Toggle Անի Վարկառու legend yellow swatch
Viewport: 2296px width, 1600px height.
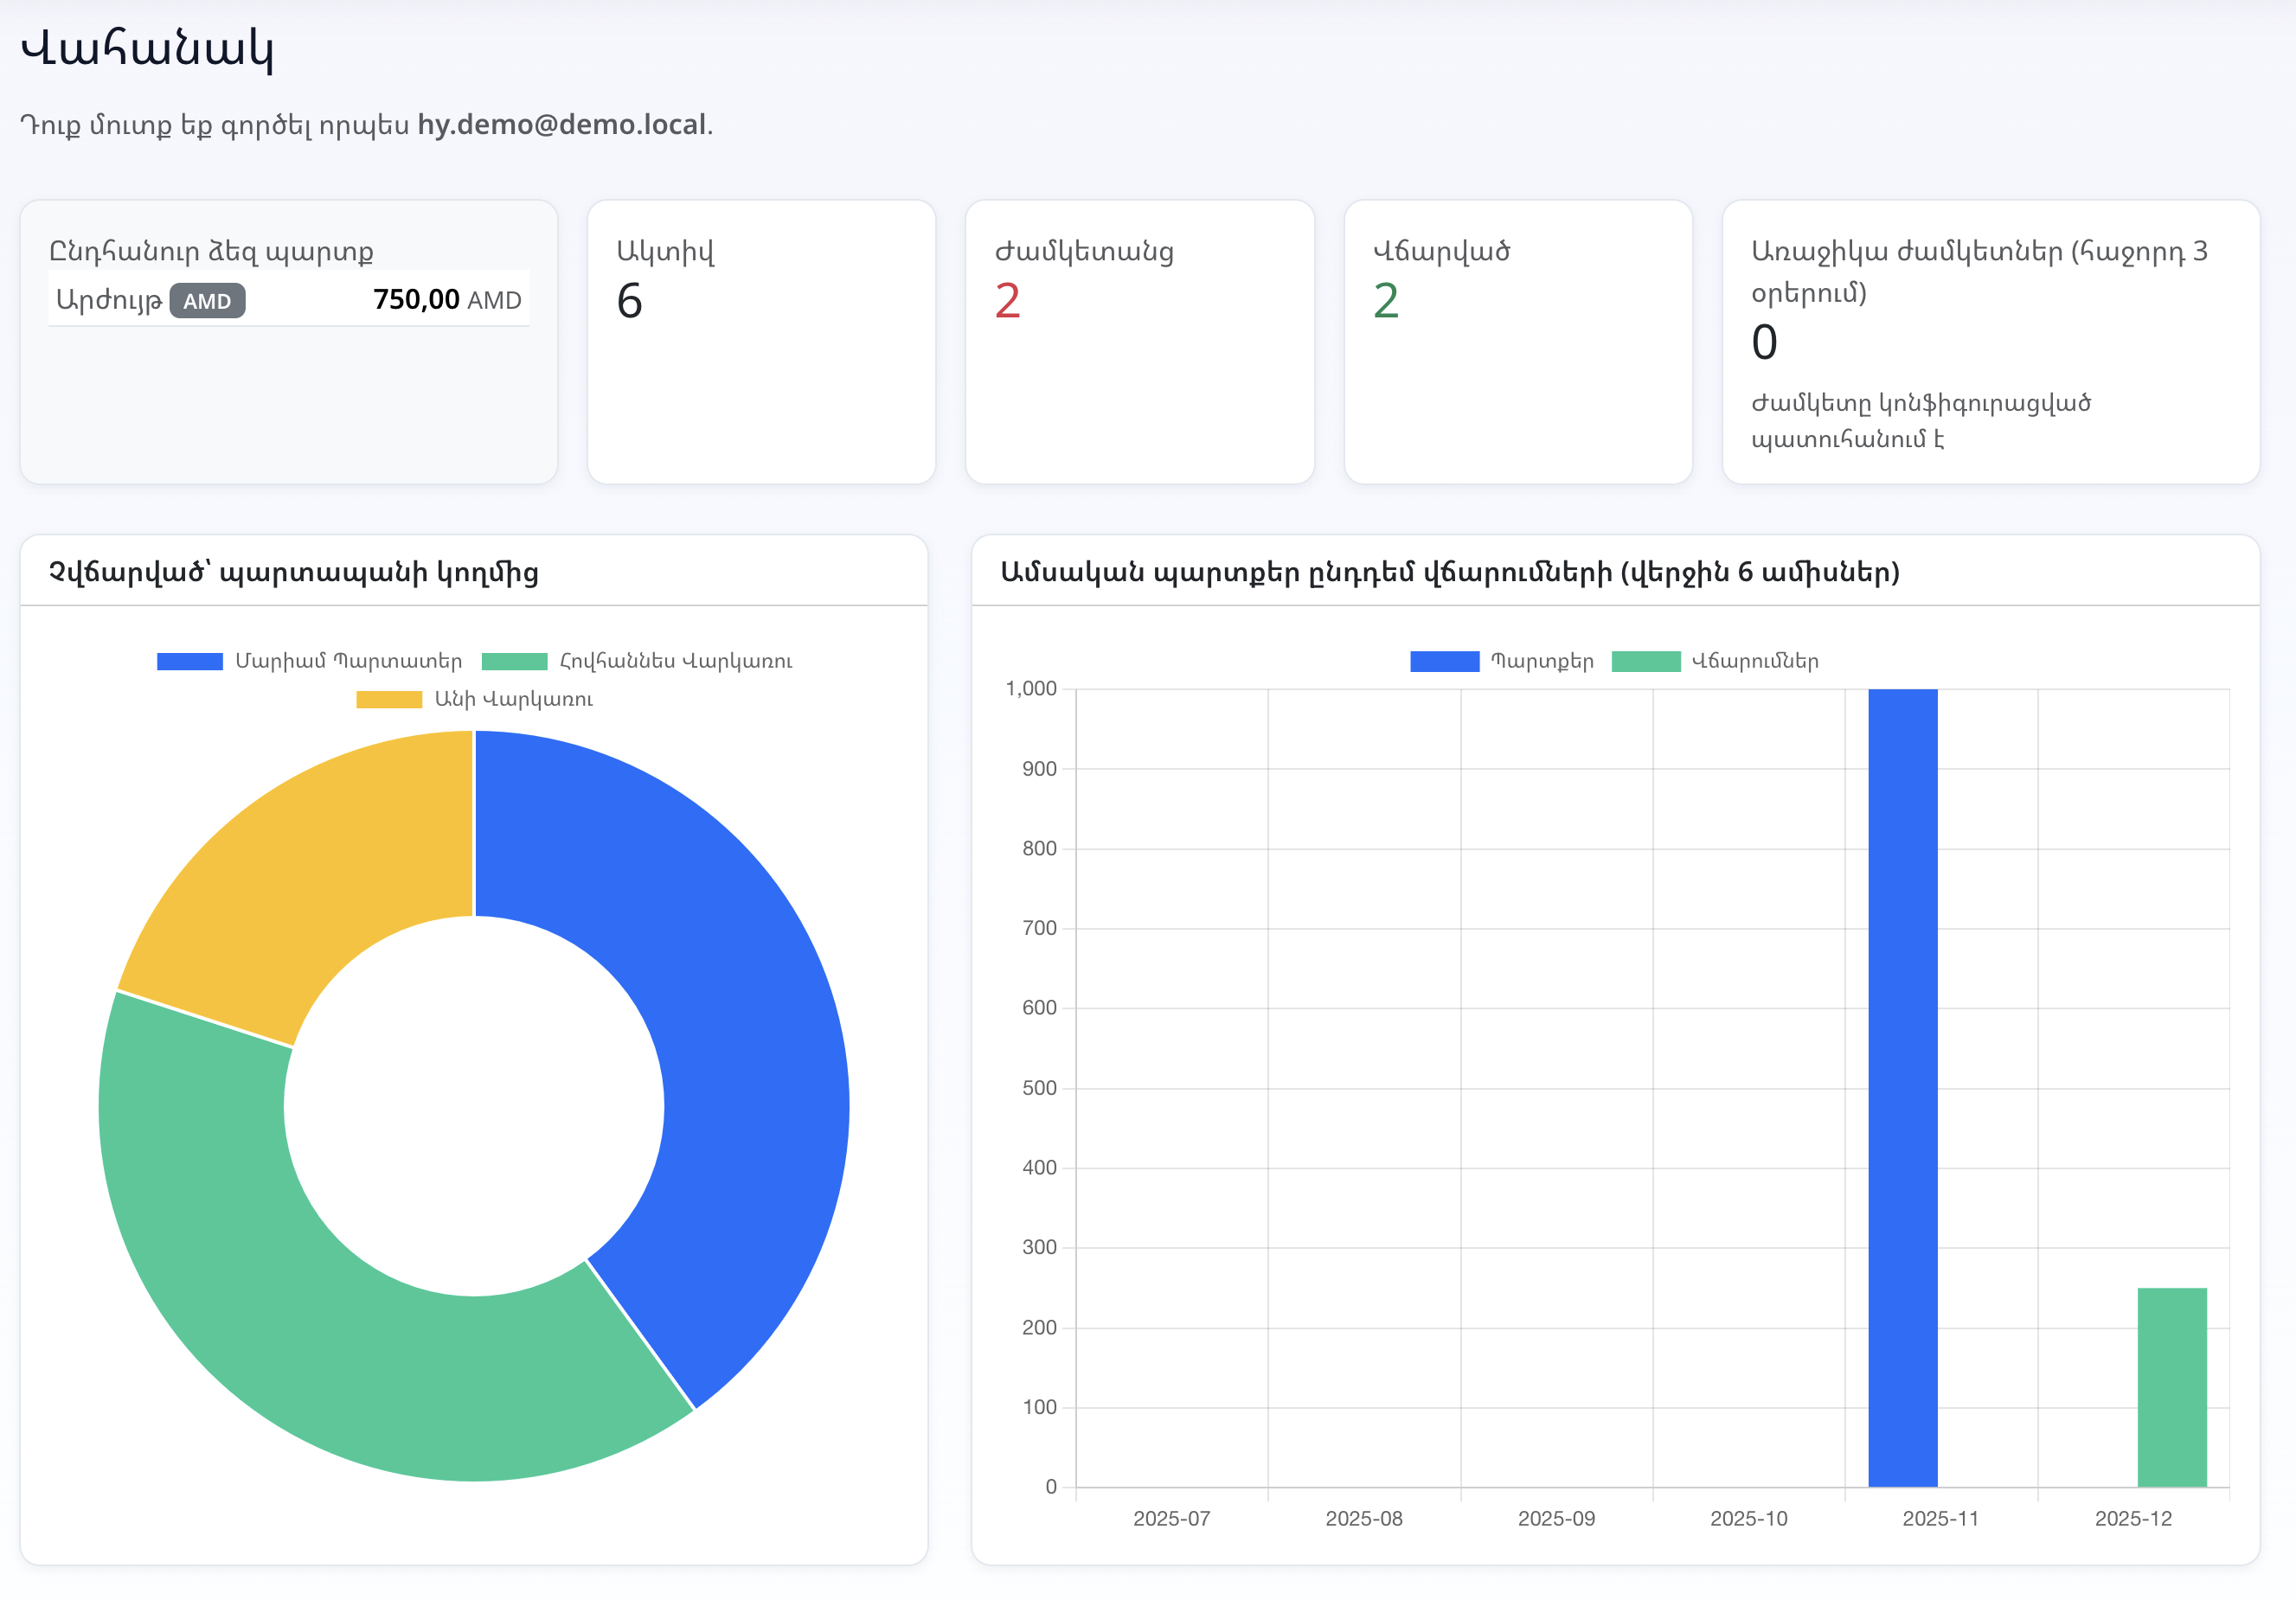[389, 699]
